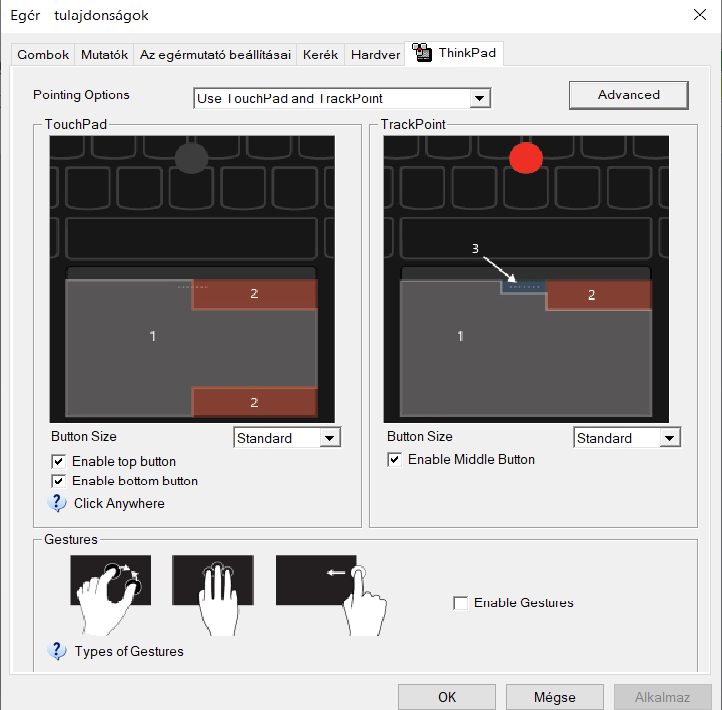Cancel with the Mégse button
Viewport: 722px width, 710px height.
click(x=555, y=697)
